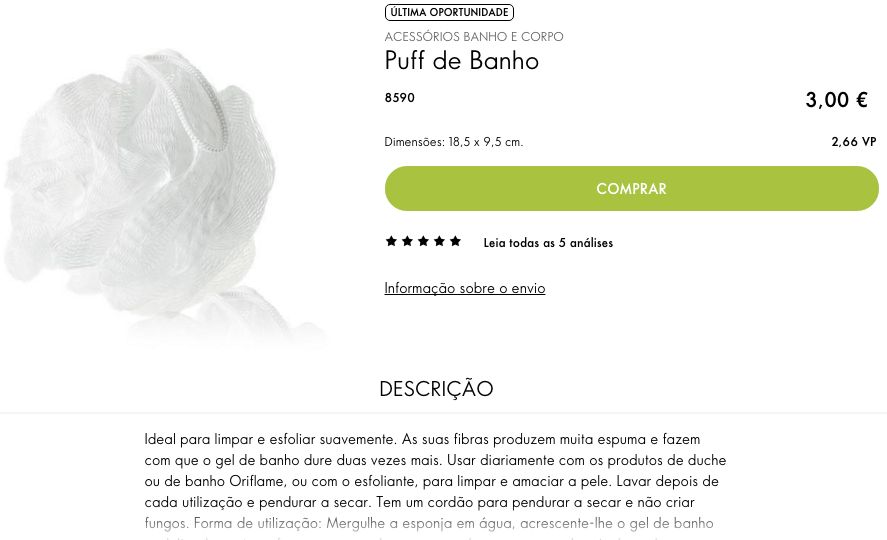Expand the faded Forma de utilização text
This screenshot has height=540, width=887.
[429, 524]
